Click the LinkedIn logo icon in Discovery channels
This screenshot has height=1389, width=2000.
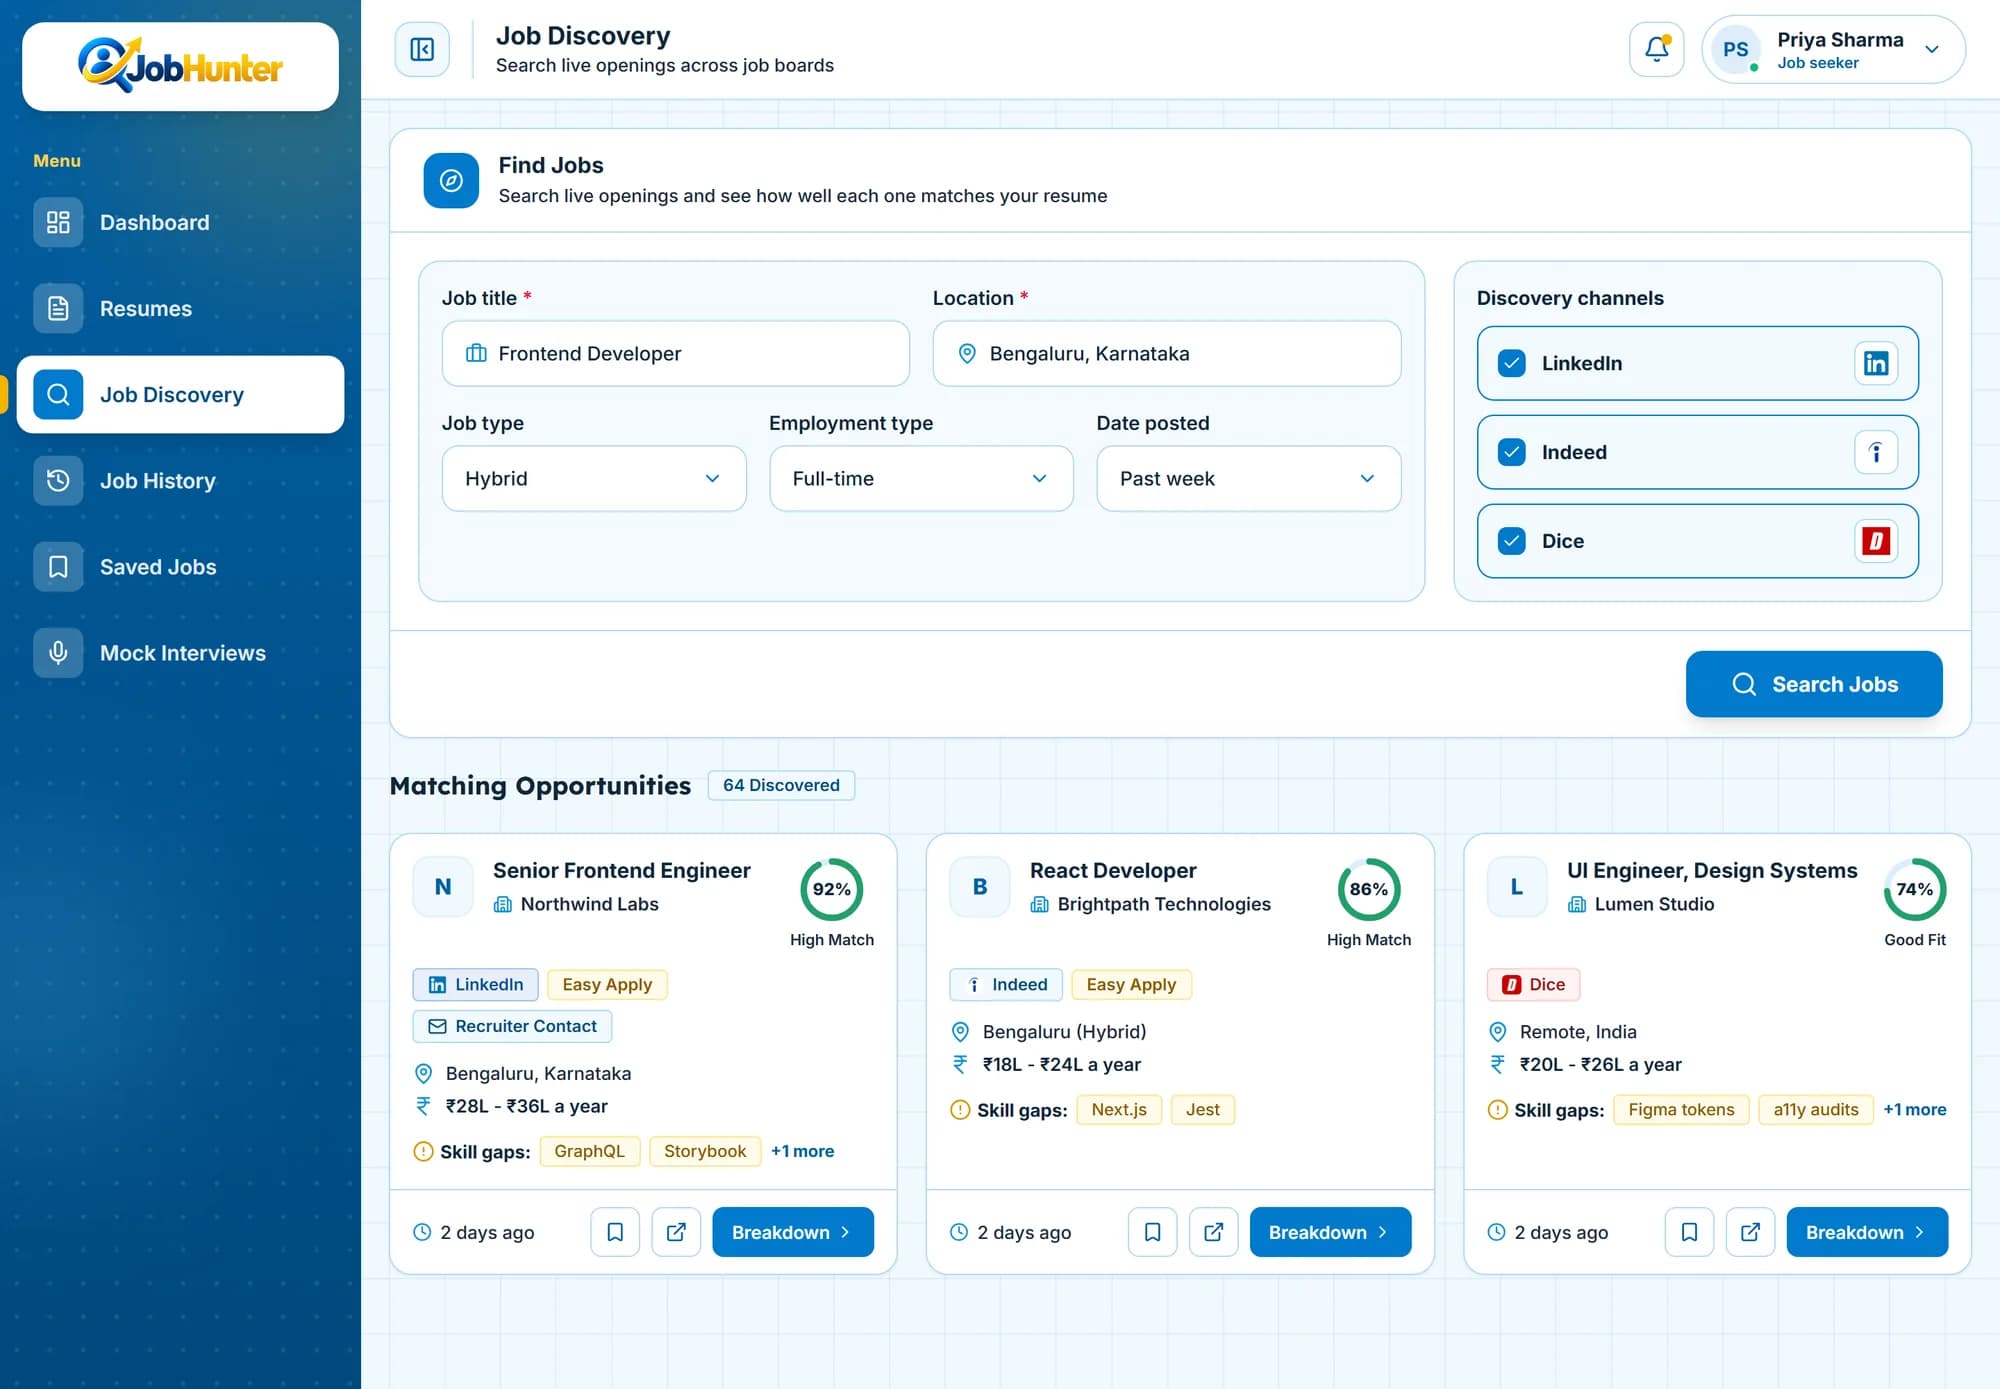[x=1875, y=363]
